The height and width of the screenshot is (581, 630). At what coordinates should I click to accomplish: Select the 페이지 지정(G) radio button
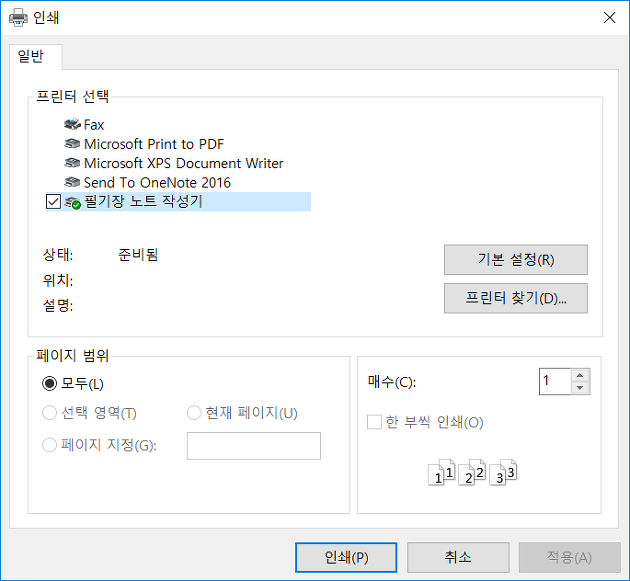click(x=49, y=445)
